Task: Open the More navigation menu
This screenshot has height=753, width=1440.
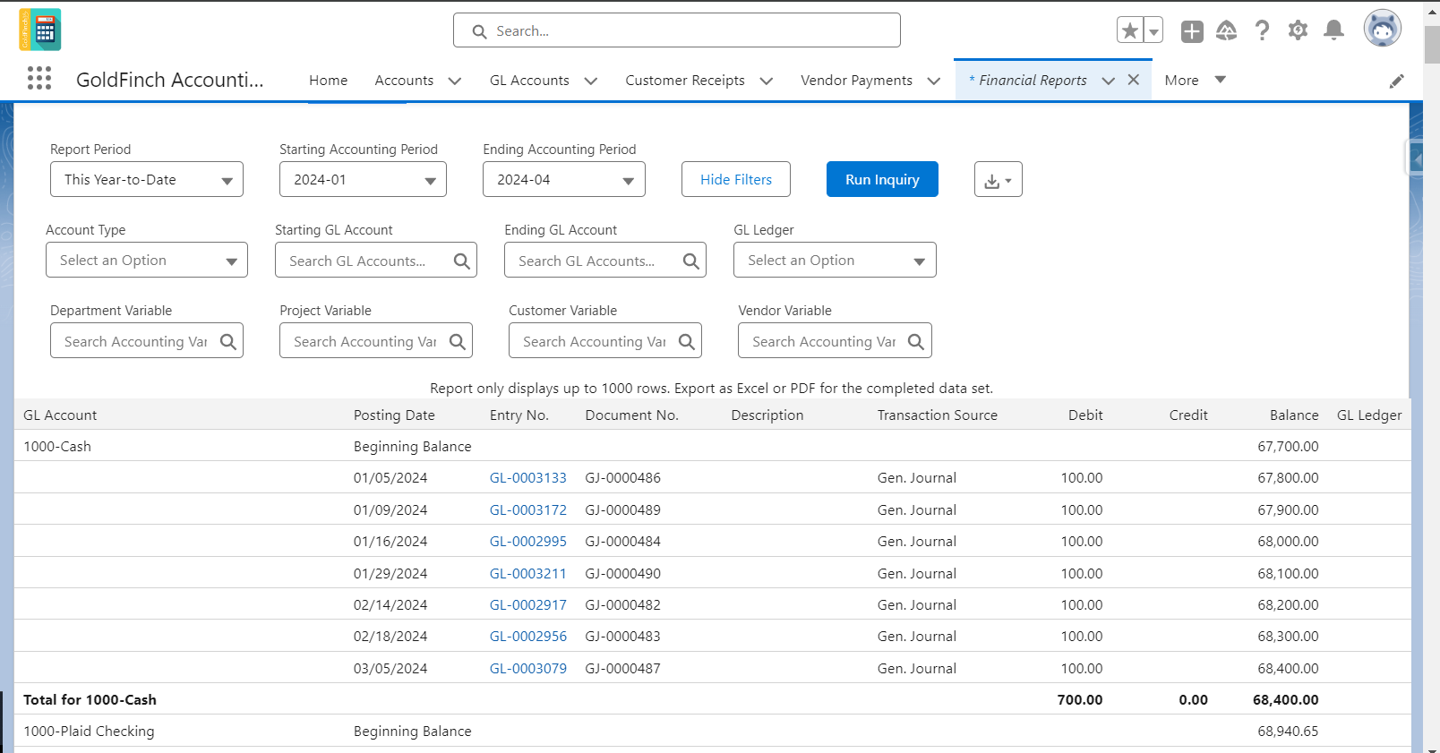Action: [x=1195, y=80]
